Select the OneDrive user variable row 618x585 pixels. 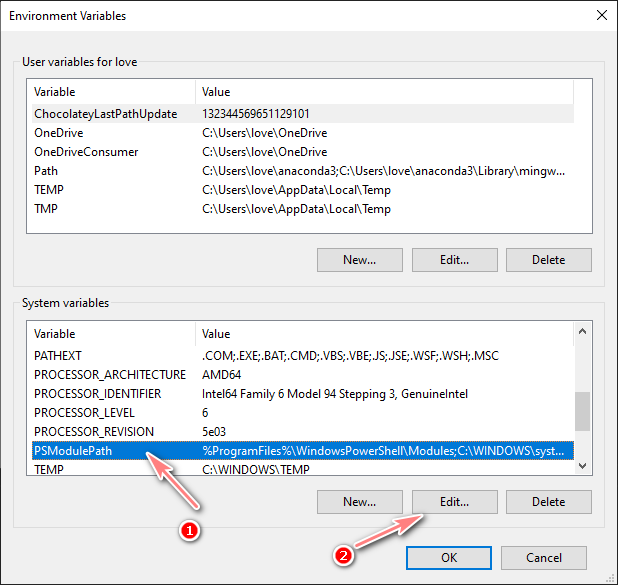coord(58,133)
